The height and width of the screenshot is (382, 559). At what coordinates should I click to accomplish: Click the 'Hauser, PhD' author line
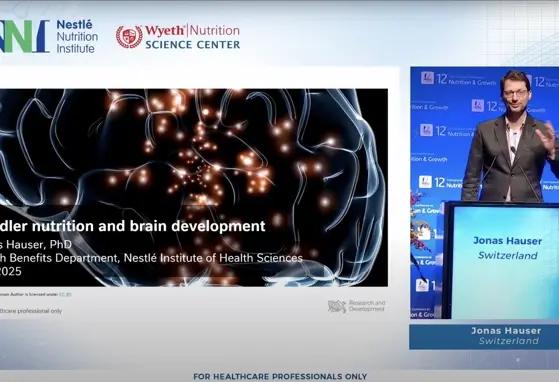(36, 244)
